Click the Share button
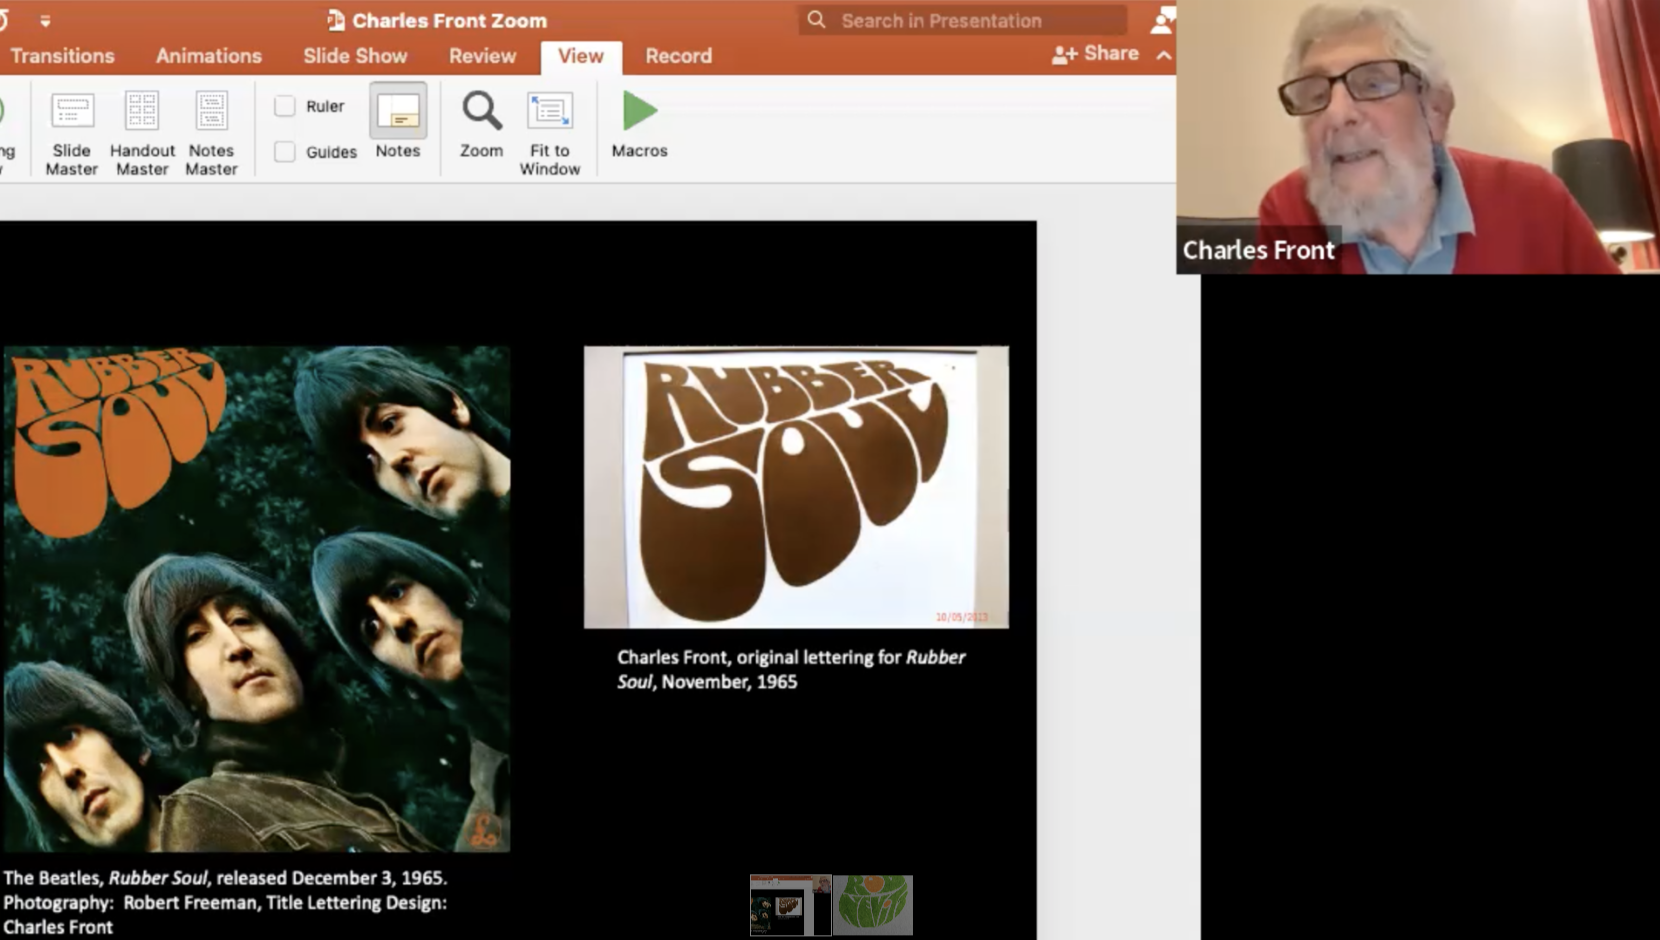Image resolution: width=1660 pixels, height=940 pixels. 1095,54
